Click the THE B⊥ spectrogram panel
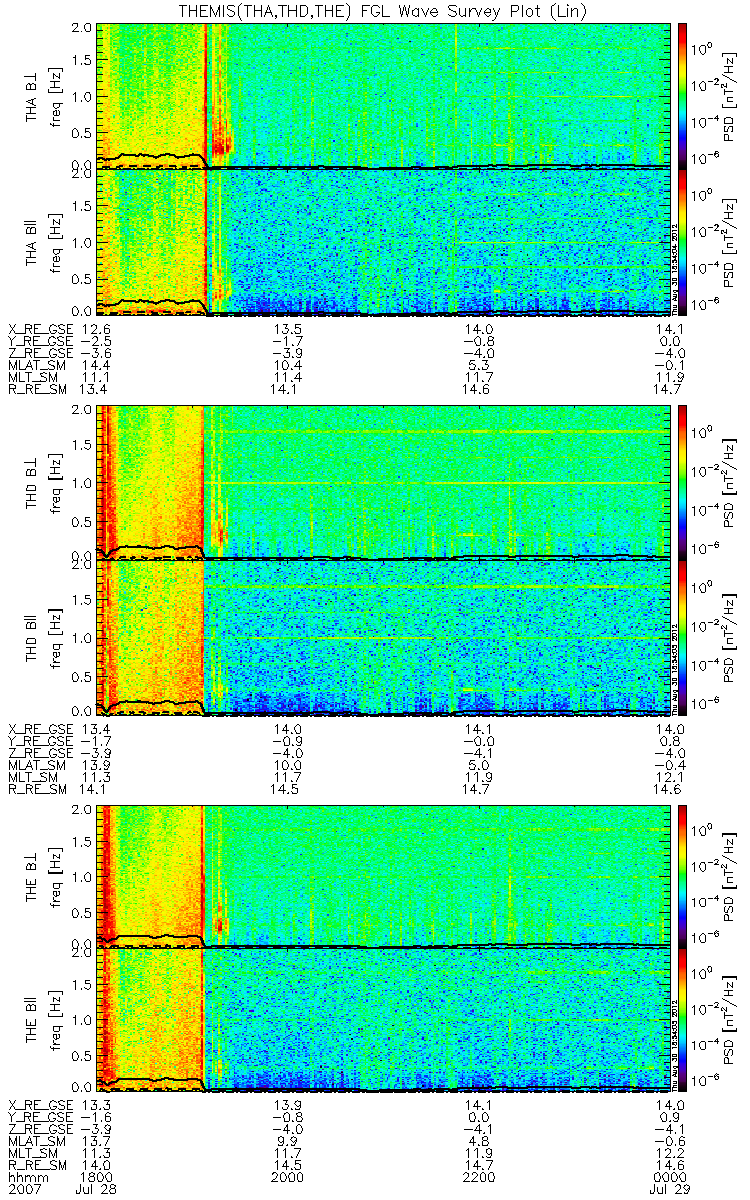750x1200 pixels. click(x=383, y=875)
